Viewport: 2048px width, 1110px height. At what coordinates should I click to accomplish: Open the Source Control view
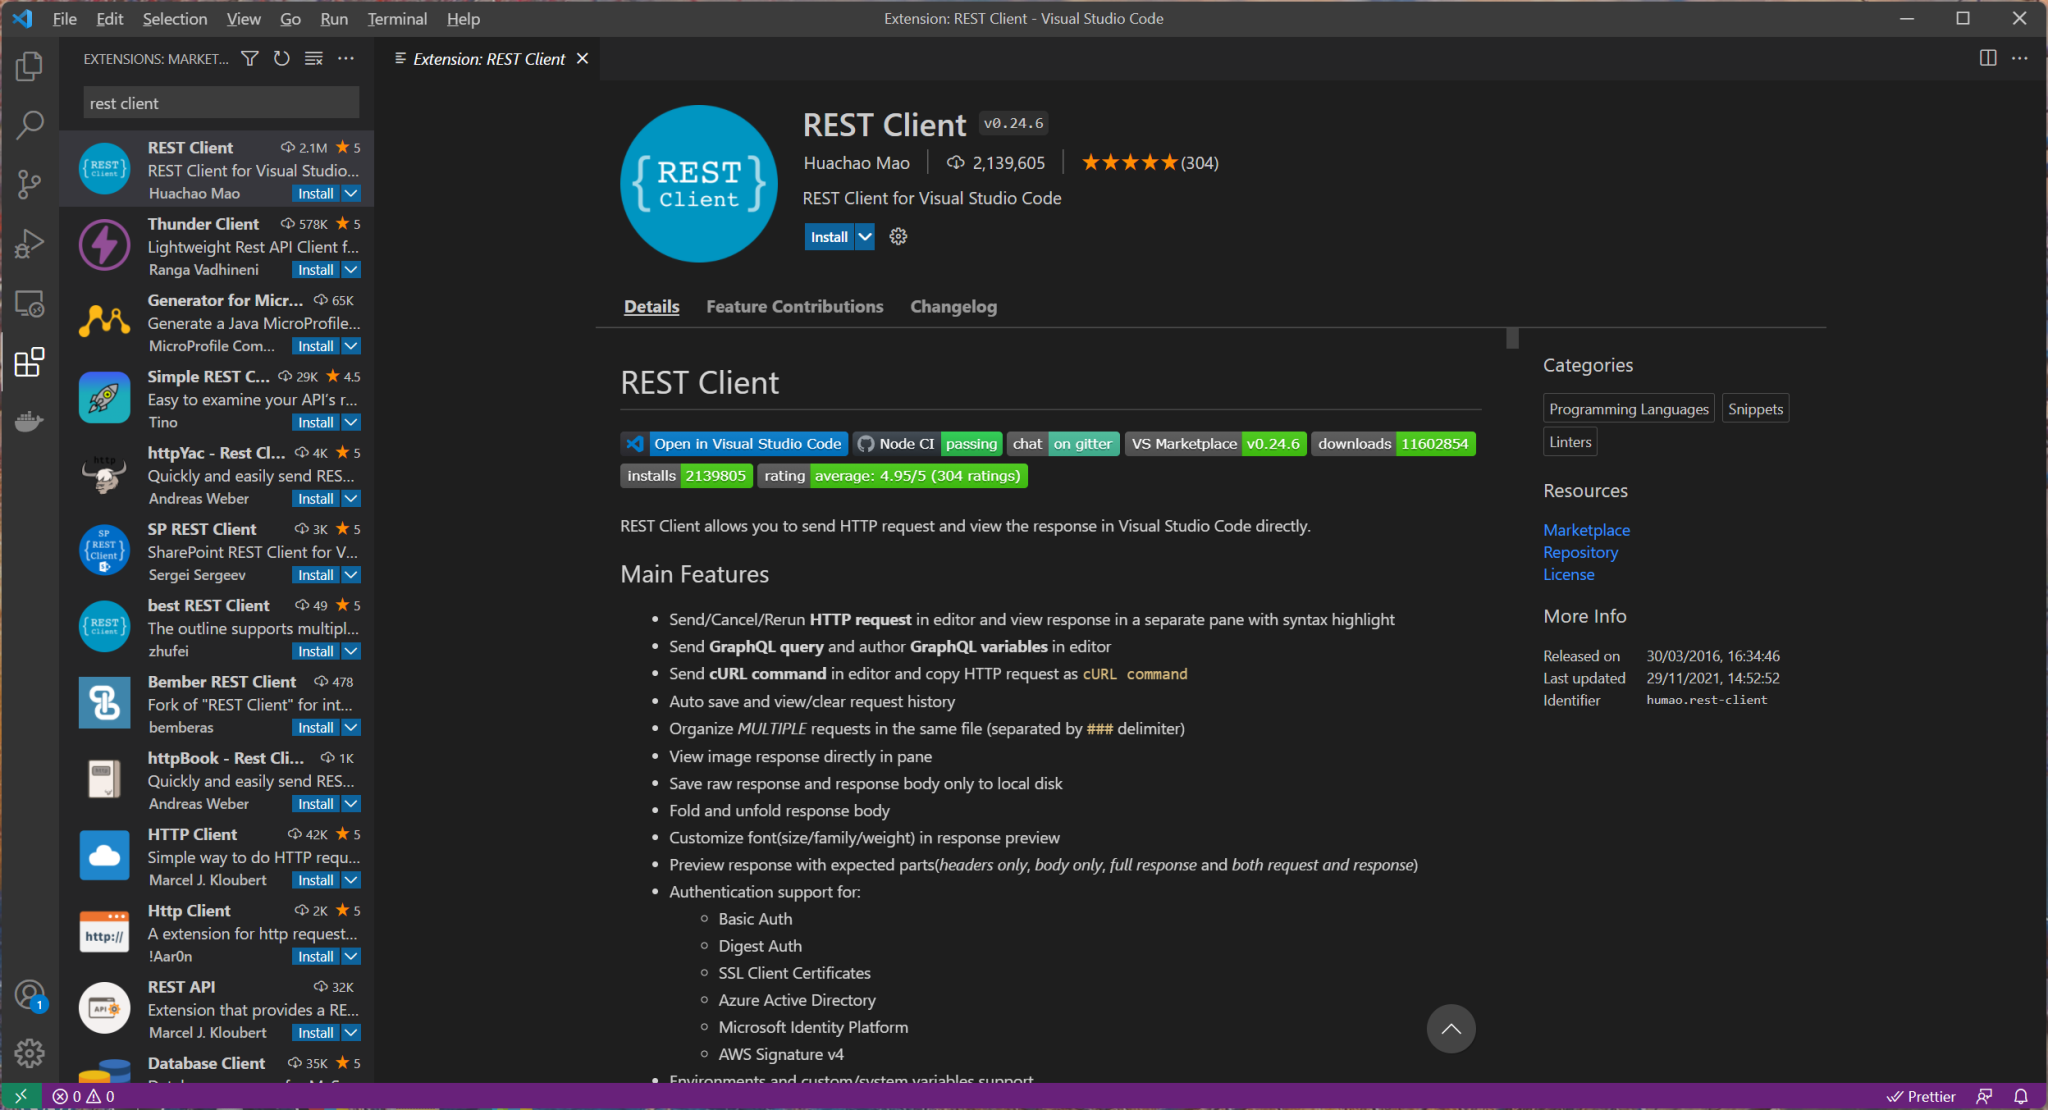click(x=30, y=184)
